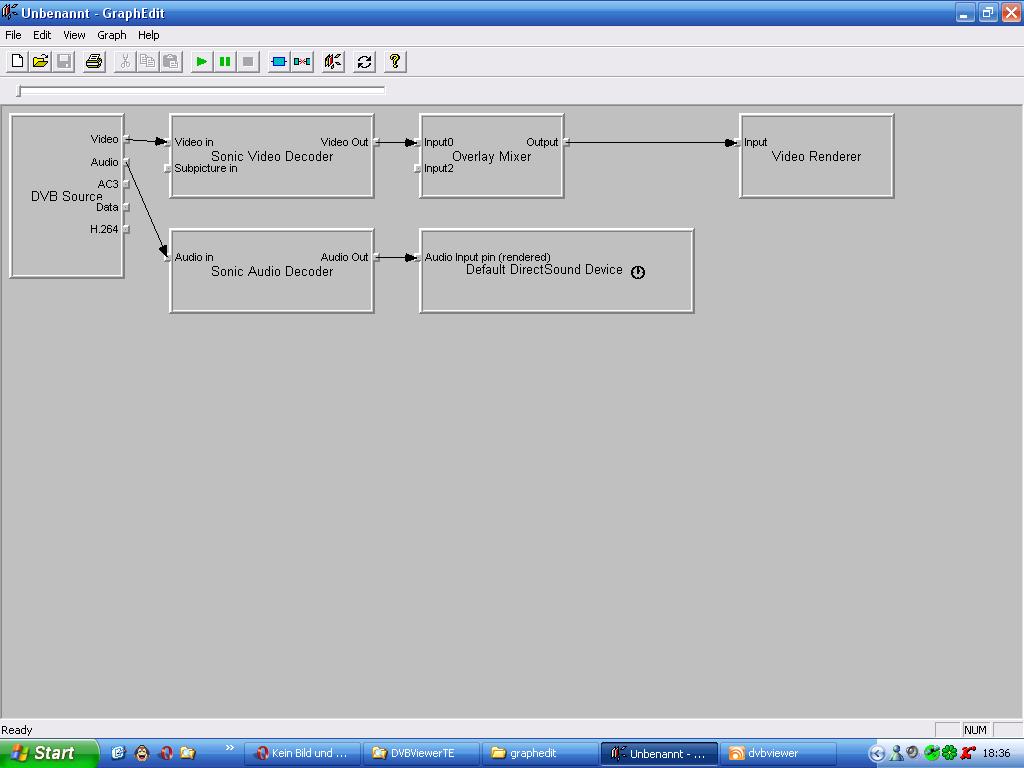The height and width of the screenshot is (768, 1024).
Task: Open the File menu
Action: click(x=13, y=35)
